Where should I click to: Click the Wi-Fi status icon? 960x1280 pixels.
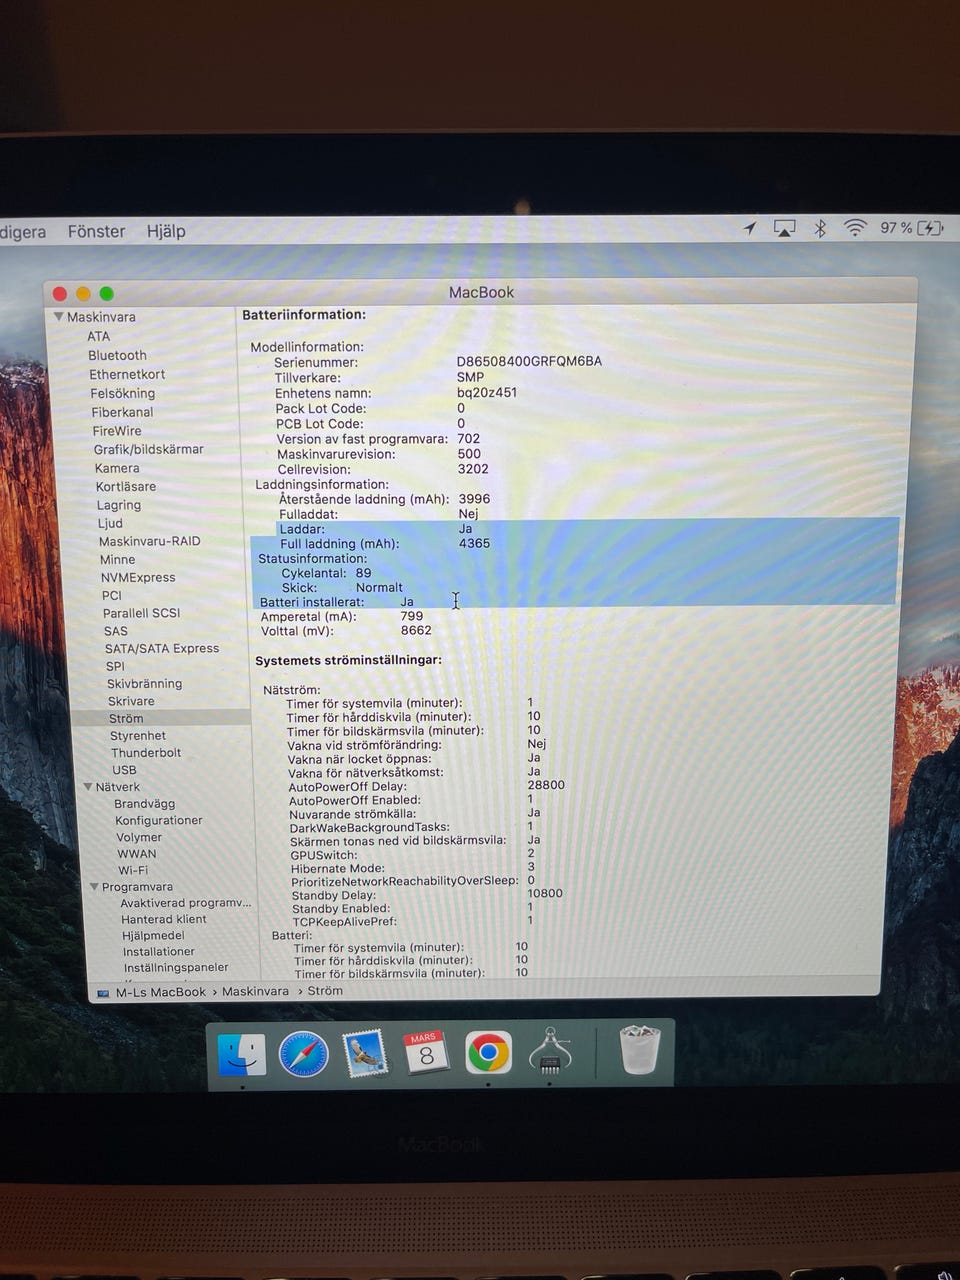[854, 228]
